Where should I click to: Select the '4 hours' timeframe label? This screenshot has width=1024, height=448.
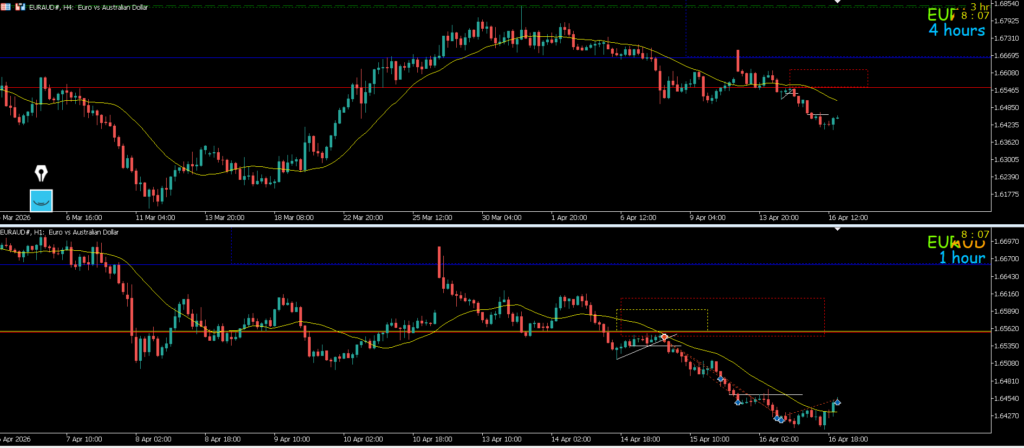[x=957, y=31]
